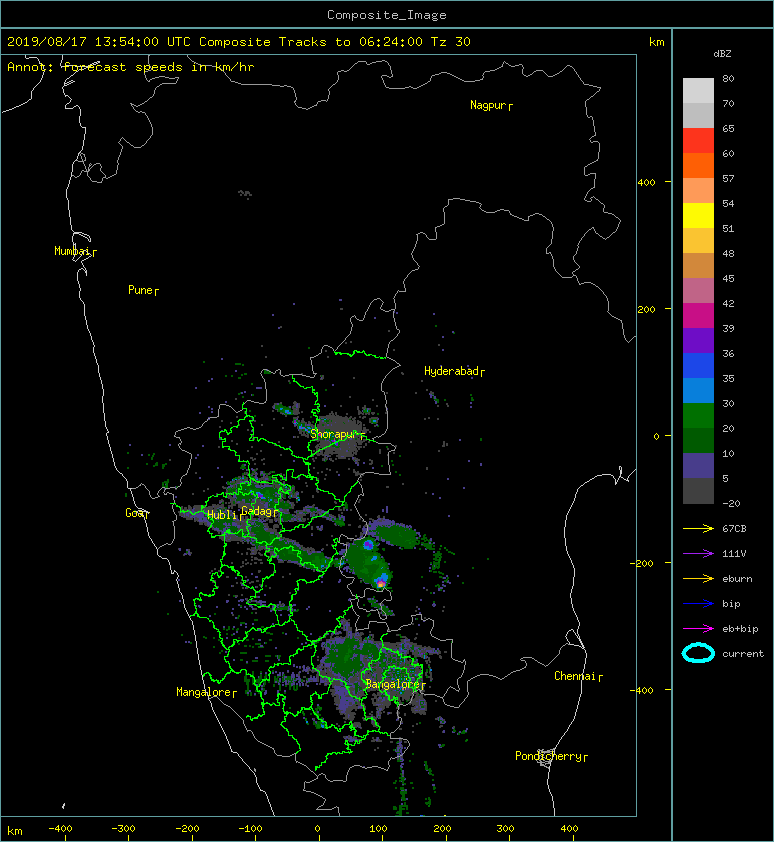Click the yellow 67CB arrow legend icon
The width and height of the screenshot is (774, 842).
698,528
